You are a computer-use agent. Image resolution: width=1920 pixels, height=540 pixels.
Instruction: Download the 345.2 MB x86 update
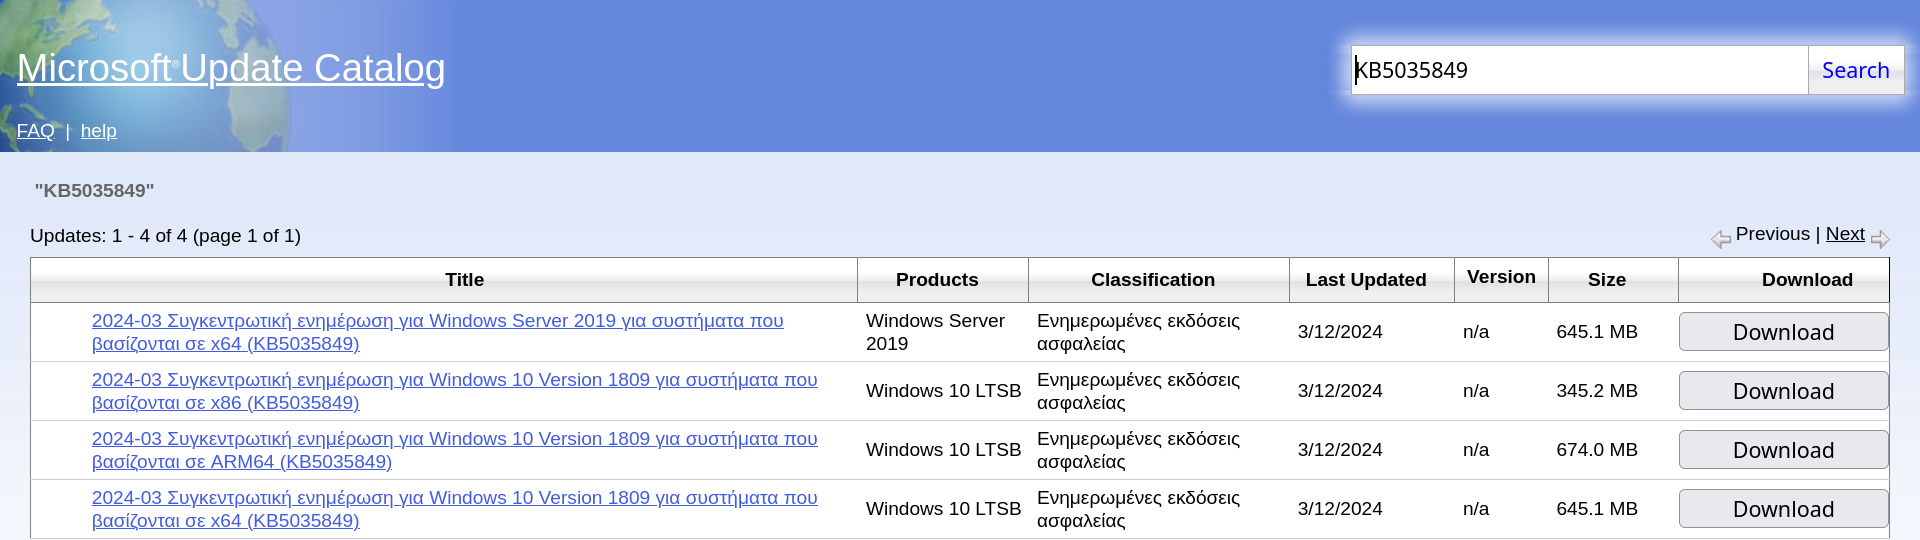(1783, 391)
